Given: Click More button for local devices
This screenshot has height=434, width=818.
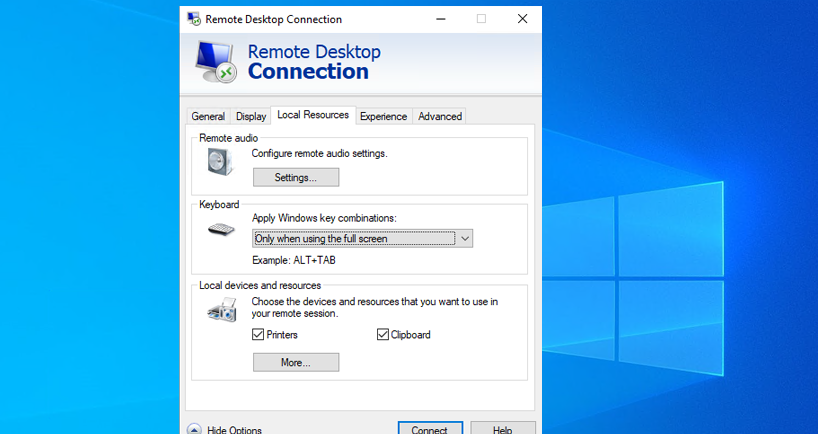Looking at the screenshot, I should point(296,363).
